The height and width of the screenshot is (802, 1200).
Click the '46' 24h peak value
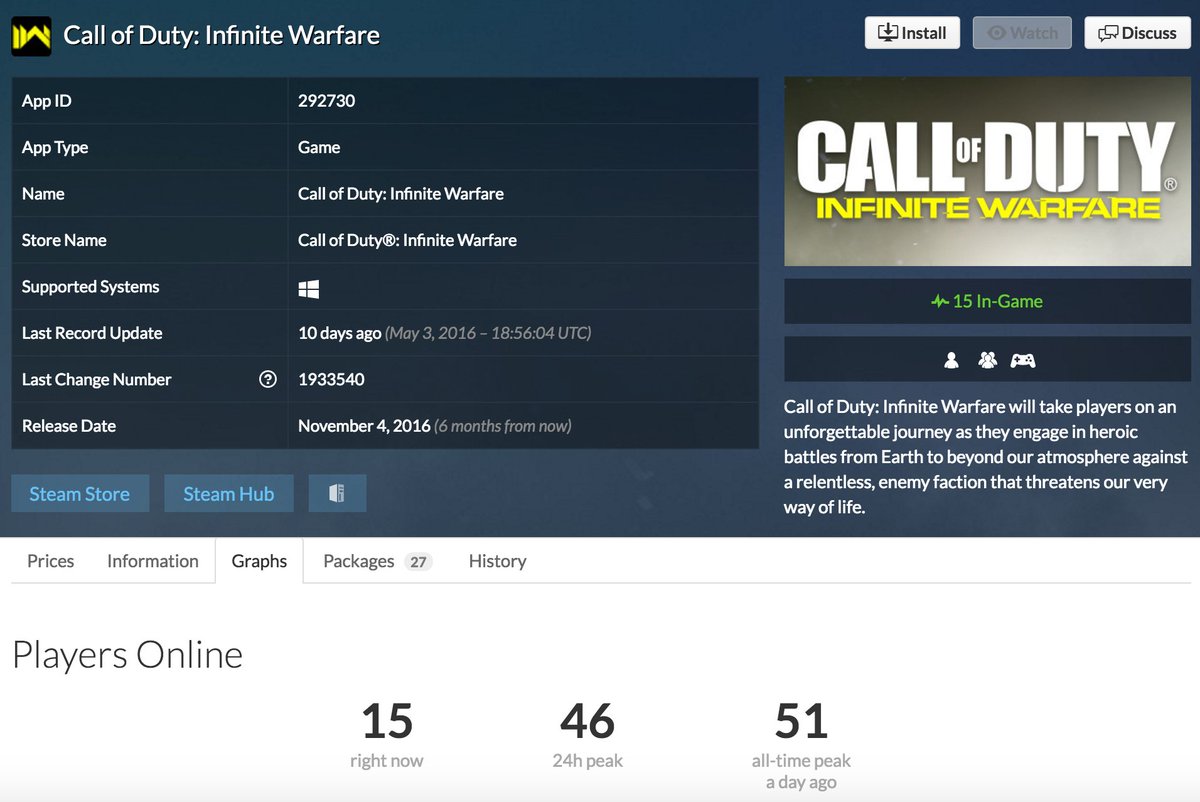click(x=587, y=721)
